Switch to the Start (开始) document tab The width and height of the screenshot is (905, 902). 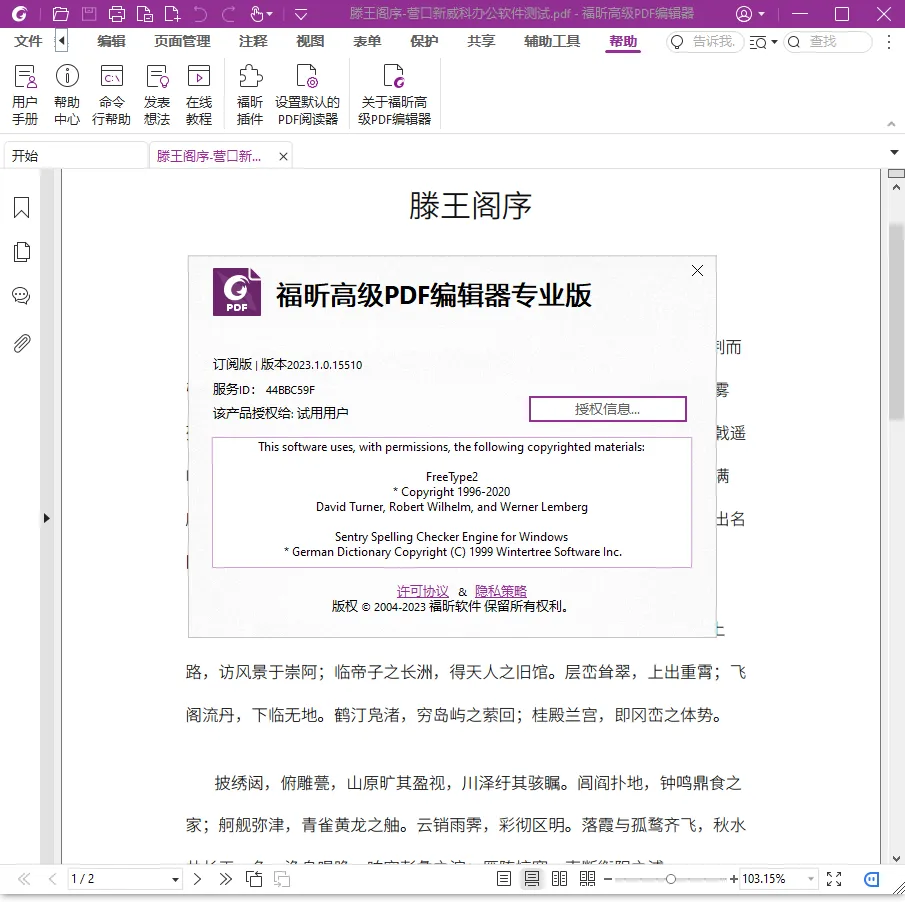click(x=76, y=156)
